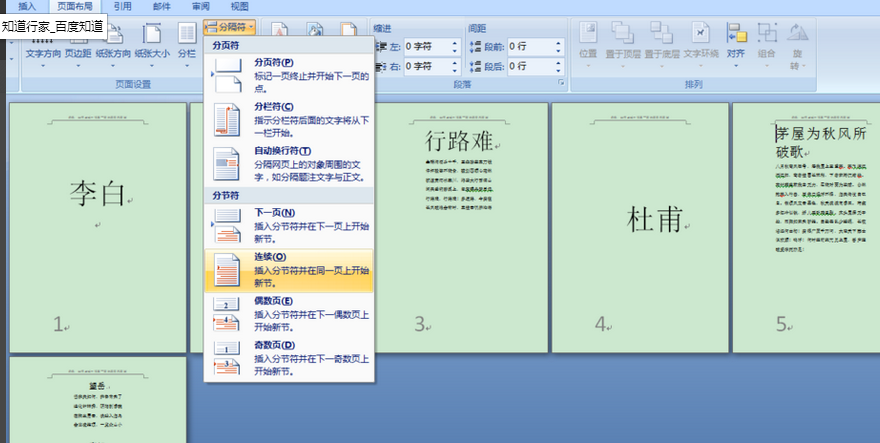Click the 自动换行符(T) text wrapping break icon
This screenshot has height=443, width=880.
coord(226,164)
